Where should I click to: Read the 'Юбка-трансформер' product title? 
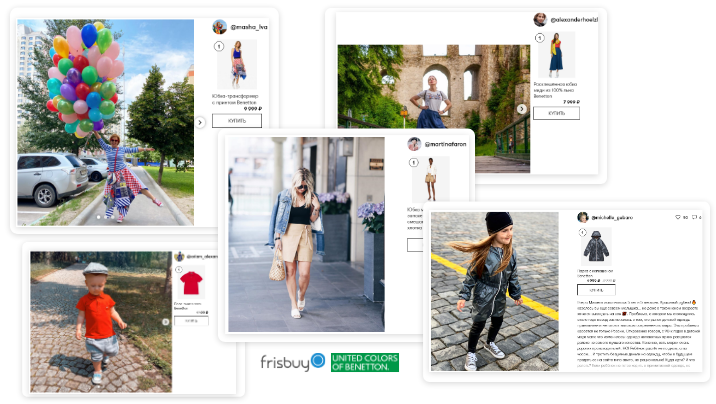[235, 99]
